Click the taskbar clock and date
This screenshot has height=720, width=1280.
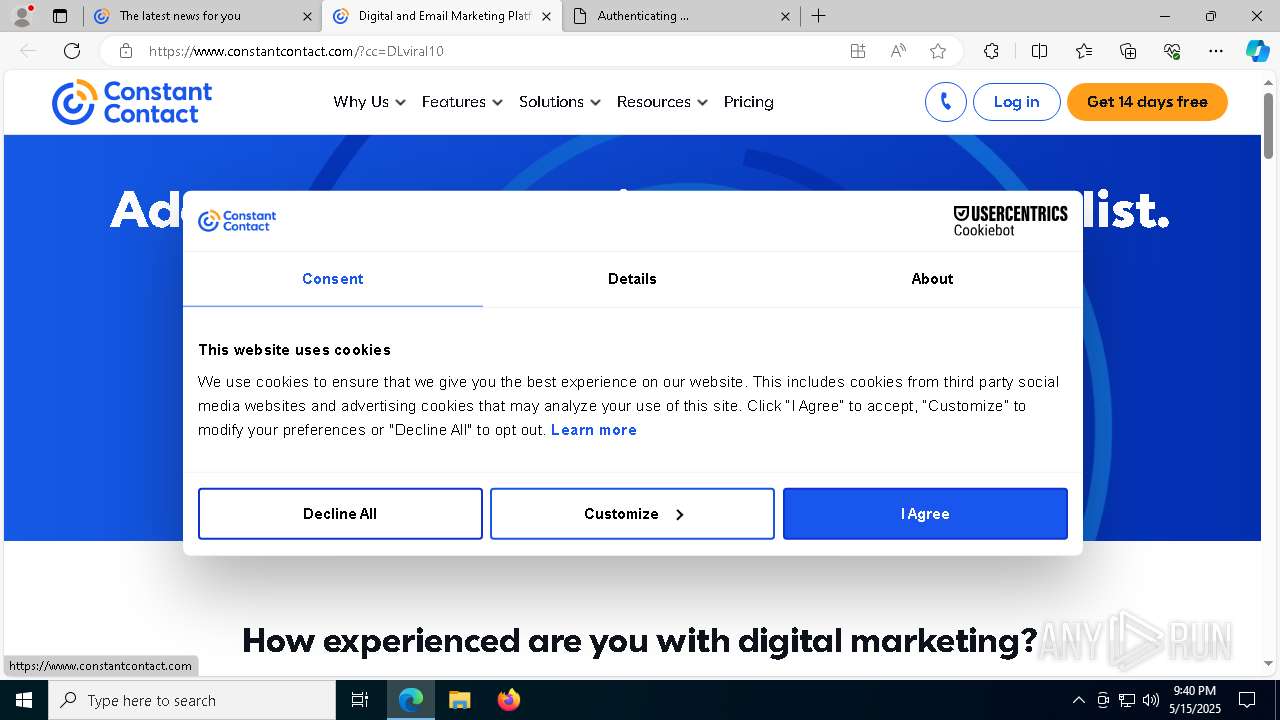[x=1195, y=700]
